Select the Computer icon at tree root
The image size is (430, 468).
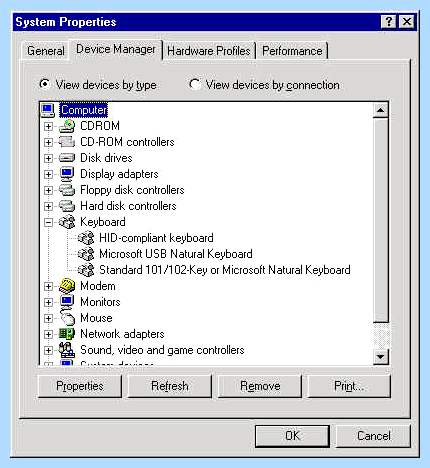[x=47, y=110]
